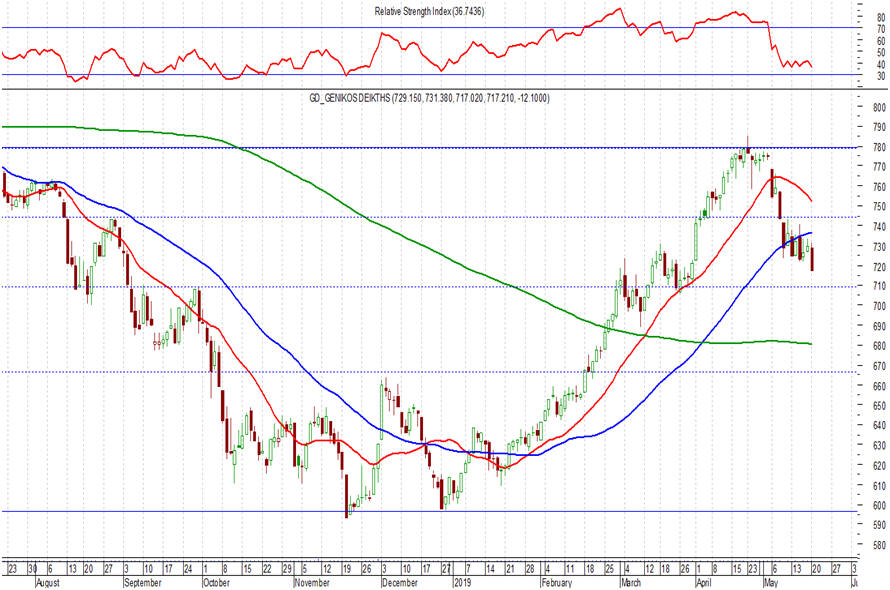Click the 700 price axis label
Screen dimensions: 890x590
coord(880,306)
